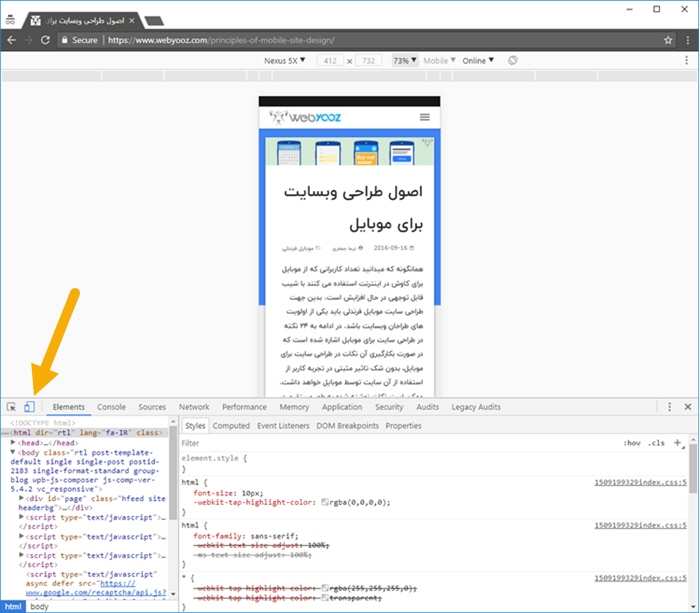Click the device width input field

click(330, 60)
